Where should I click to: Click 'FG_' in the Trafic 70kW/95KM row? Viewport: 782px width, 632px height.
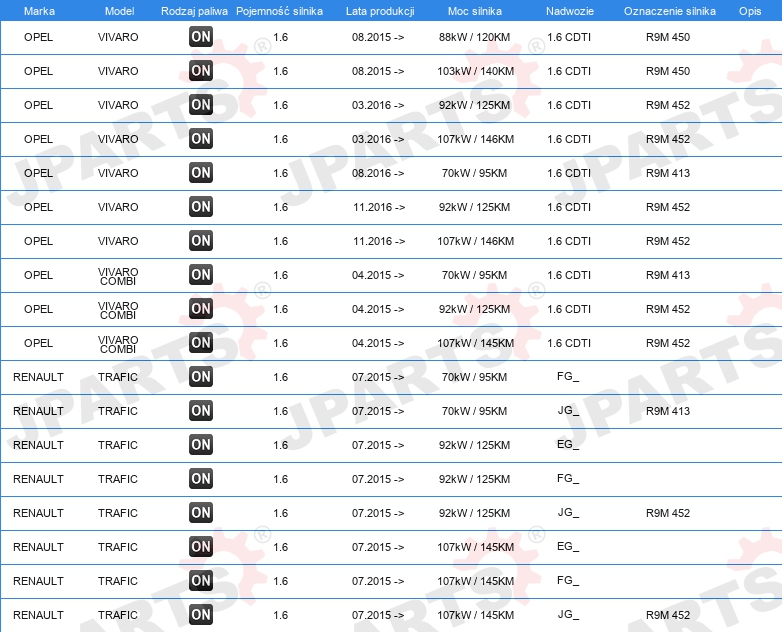pos(568,376)
